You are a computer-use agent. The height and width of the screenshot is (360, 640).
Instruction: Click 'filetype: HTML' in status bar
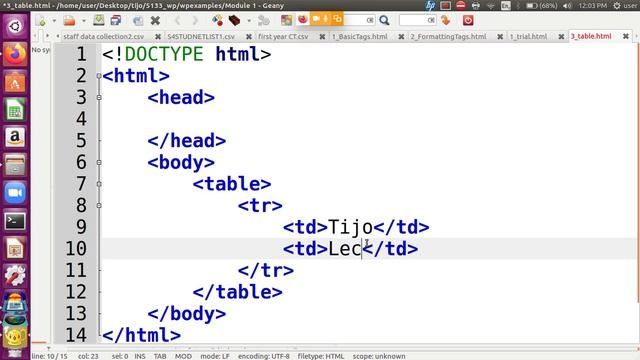pyautogui.click(x=321, y=356)
